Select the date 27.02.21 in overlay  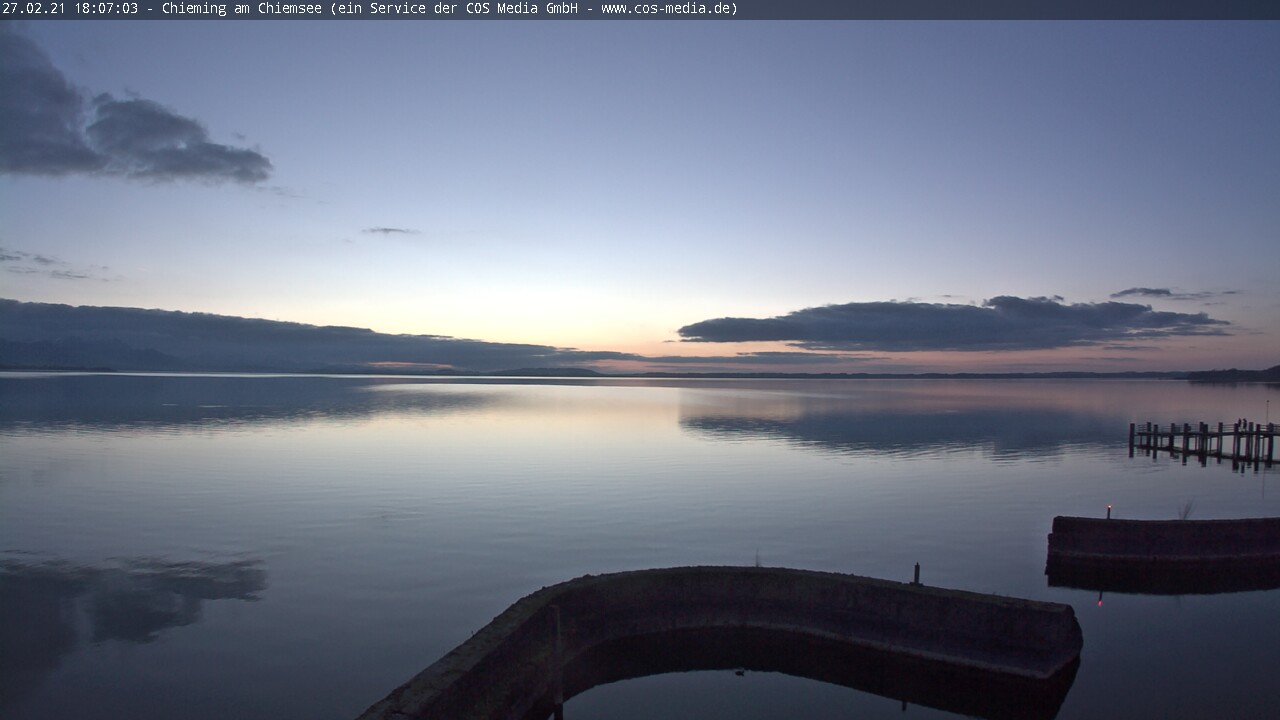(x=30, y=9)
